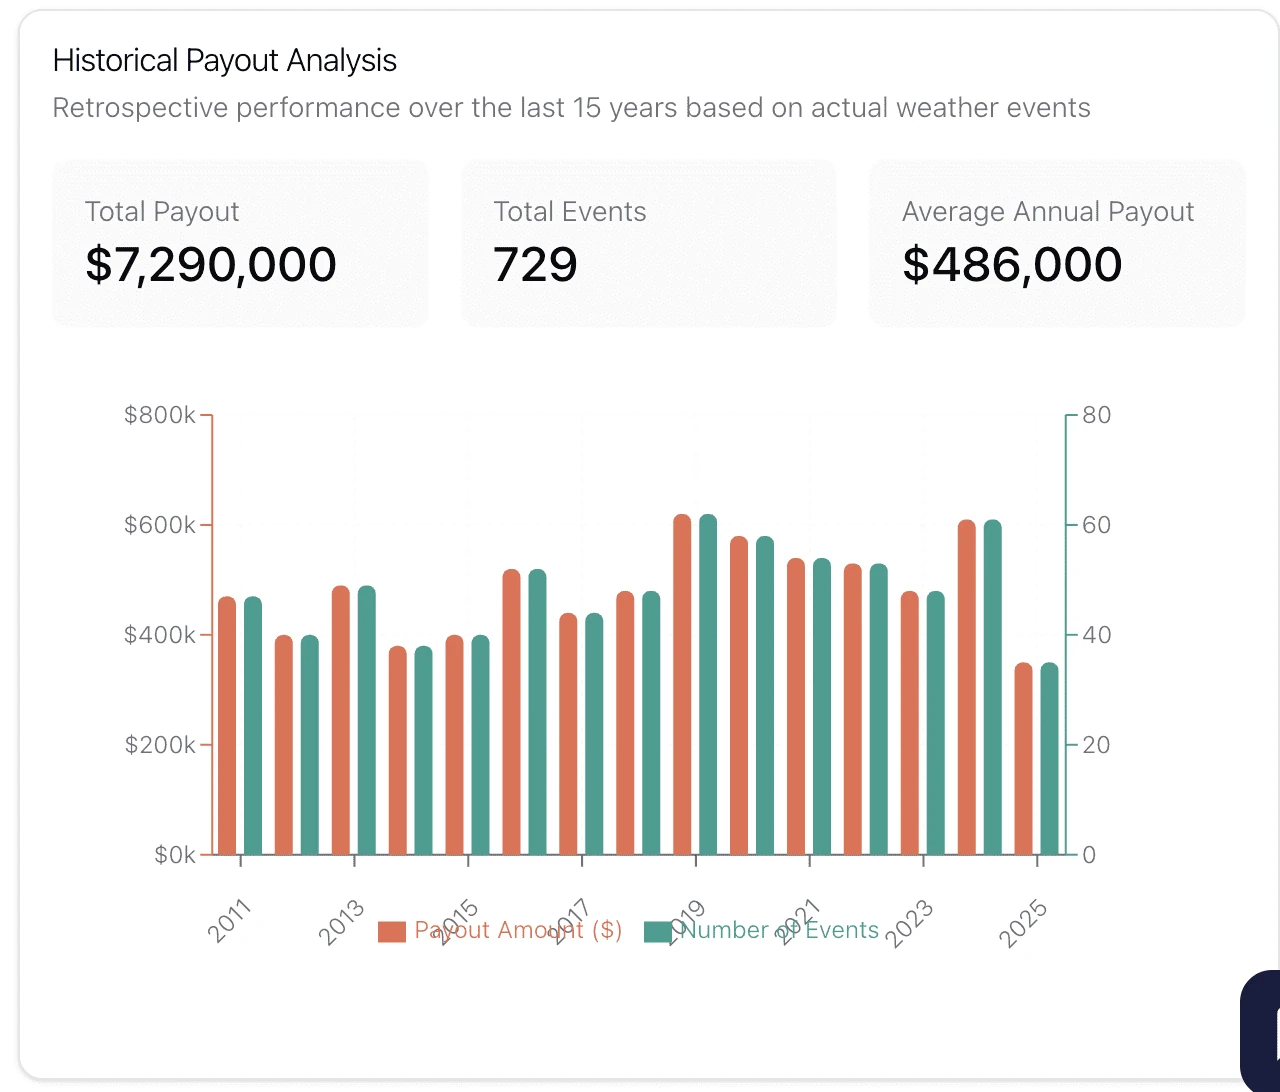Click the teal events bar for 2025
The height and width of the screenshot is (1092, 1280).
pyautogui.click(x=1049, y=758)
